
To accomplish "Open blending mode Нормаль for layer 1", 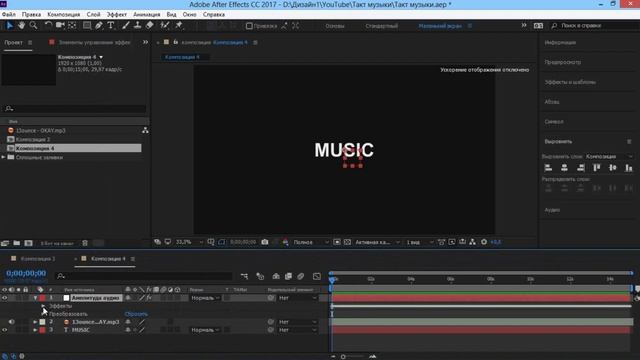I will point(205,298).
